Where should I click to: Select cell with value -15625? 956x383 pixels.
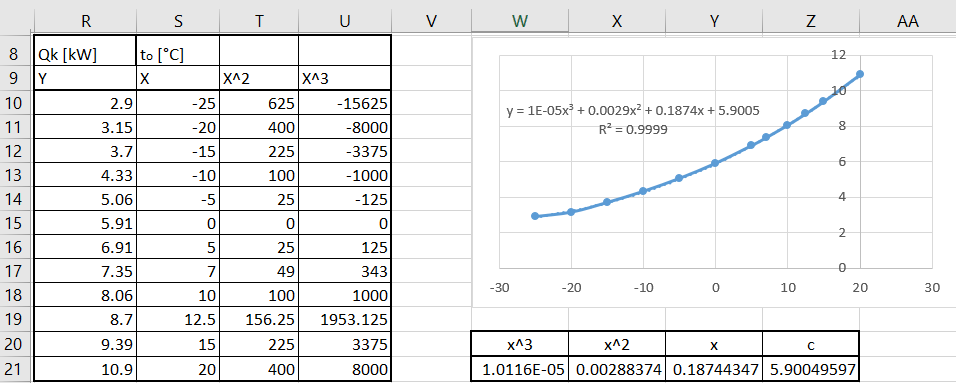click(x=344, y=103)
